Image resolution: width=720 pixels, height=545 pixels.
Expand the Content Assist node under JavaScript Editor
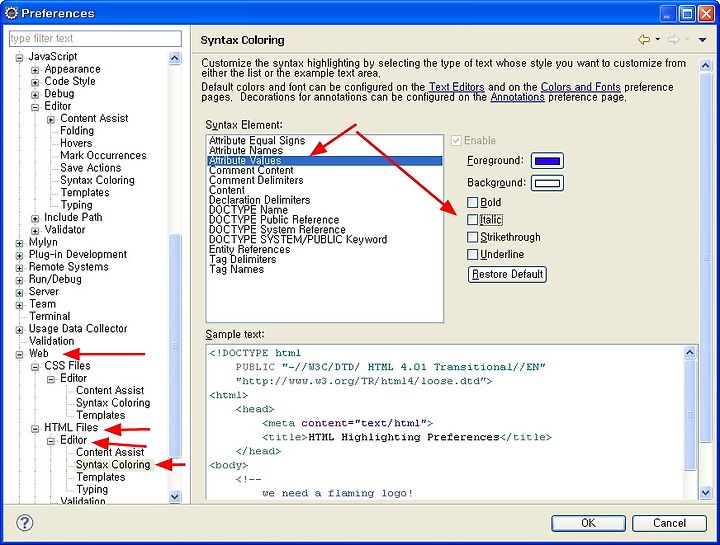pyautogui.click(x=51, y=120)
